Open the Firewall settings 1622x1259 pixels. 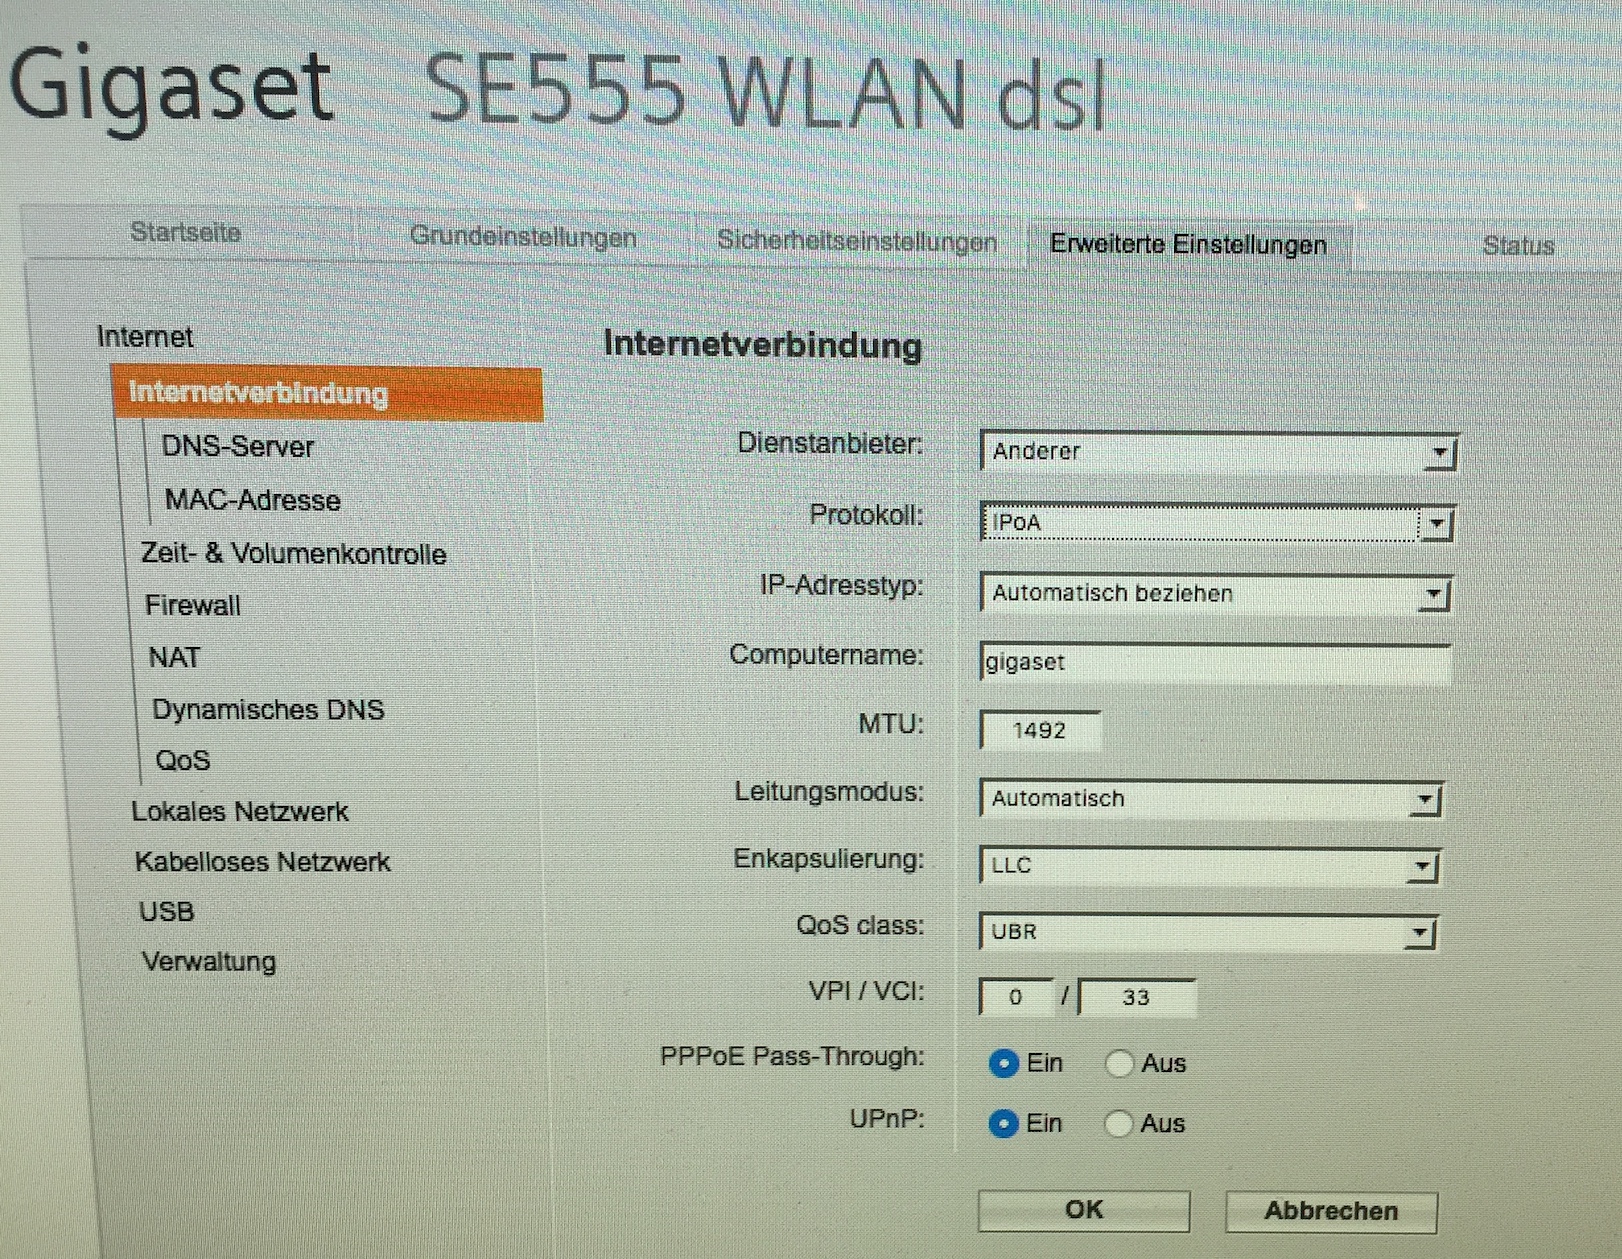tap(193, 605)
